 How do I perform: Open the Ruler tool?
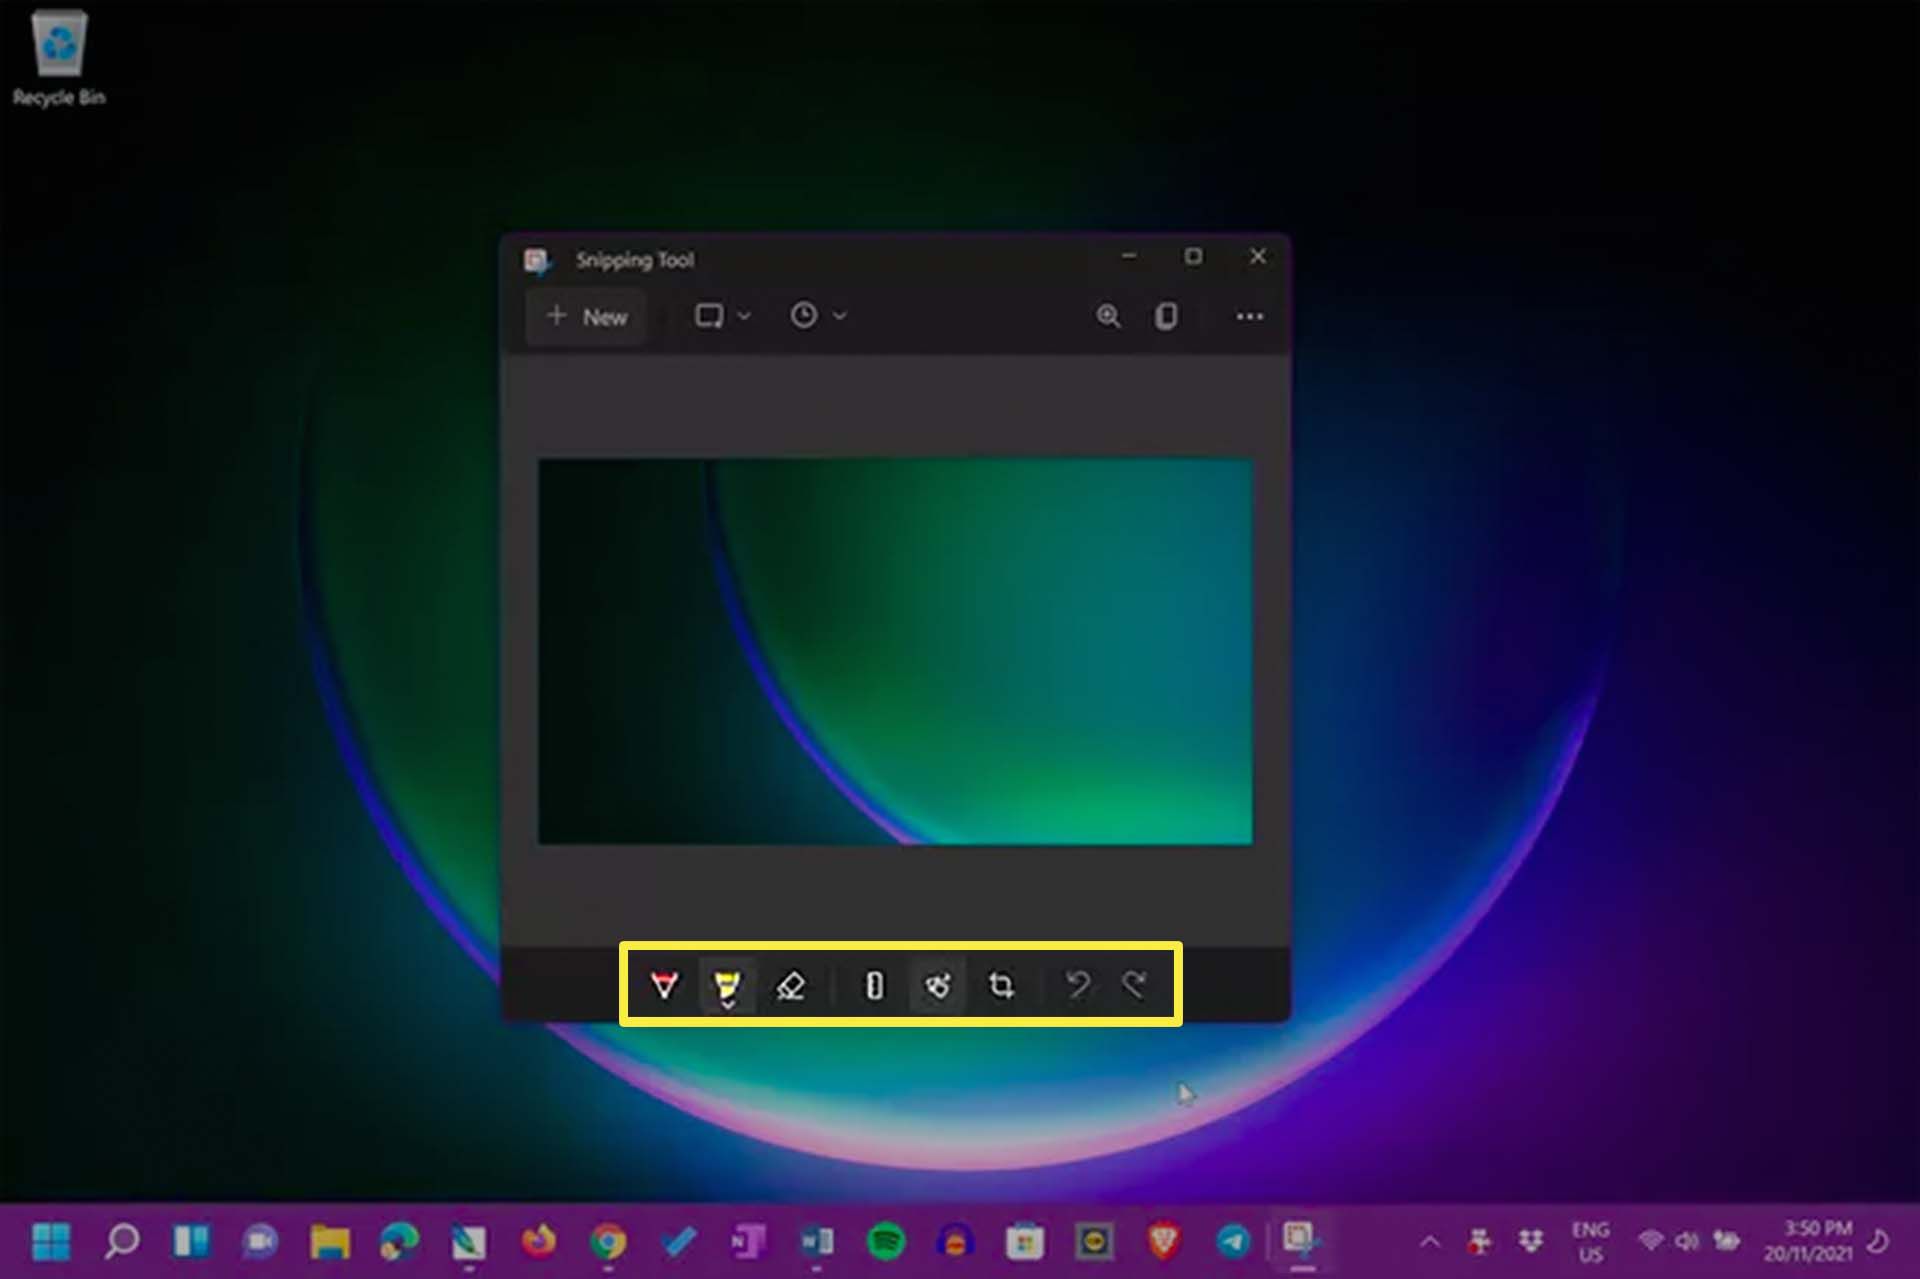point(874,986)
